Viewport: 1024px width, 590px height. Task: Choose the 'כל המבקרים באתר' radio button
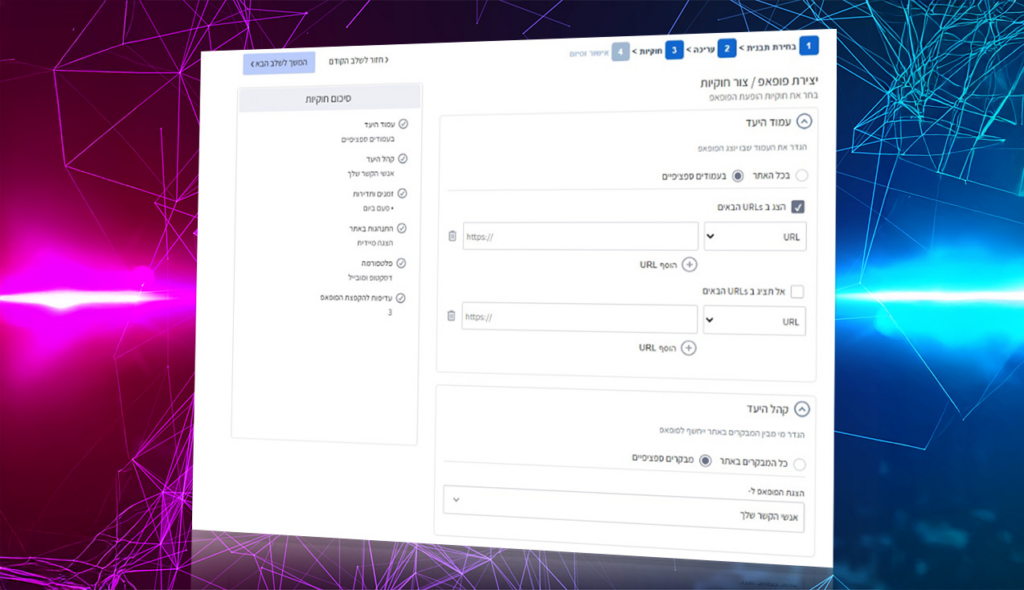[798, 464]
